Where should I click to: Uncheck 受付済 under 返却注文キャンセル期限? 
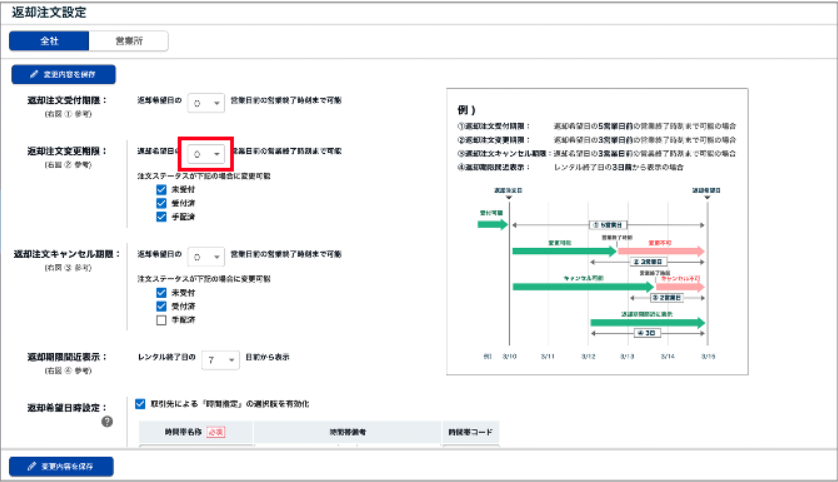tap(161, 306)
